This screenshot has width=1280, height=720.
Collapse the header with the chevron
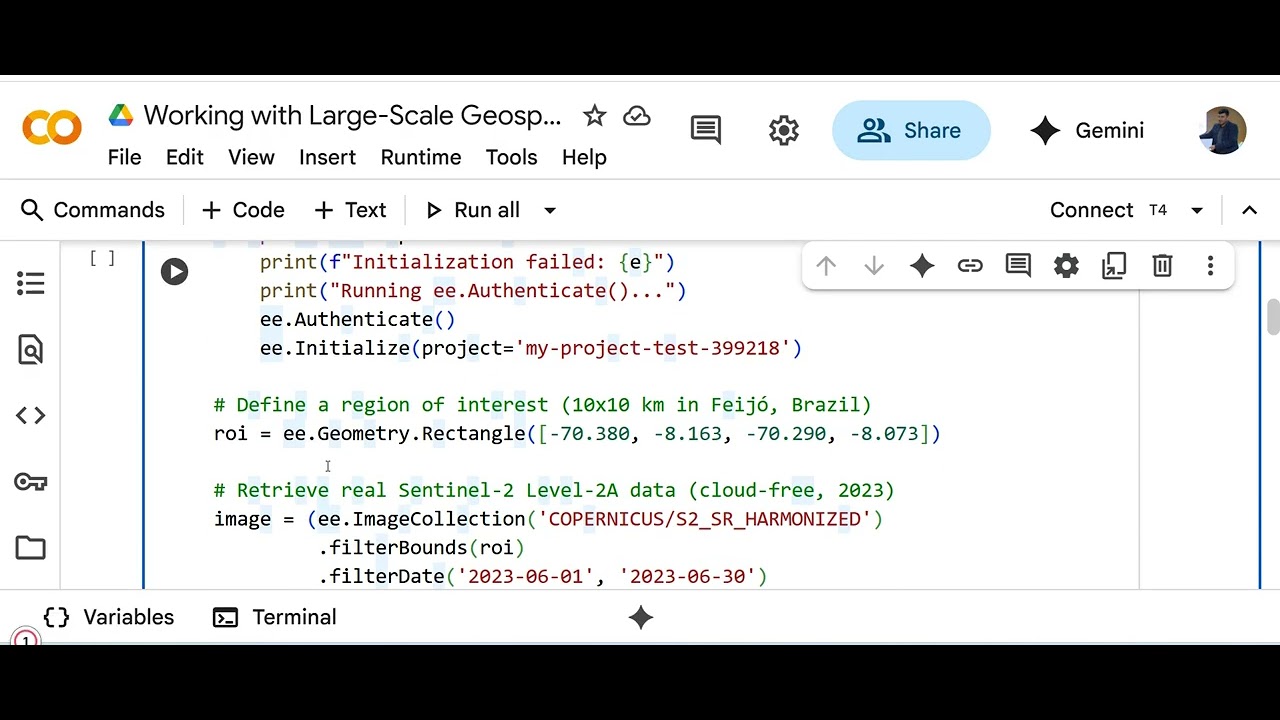coord(1249,210)
